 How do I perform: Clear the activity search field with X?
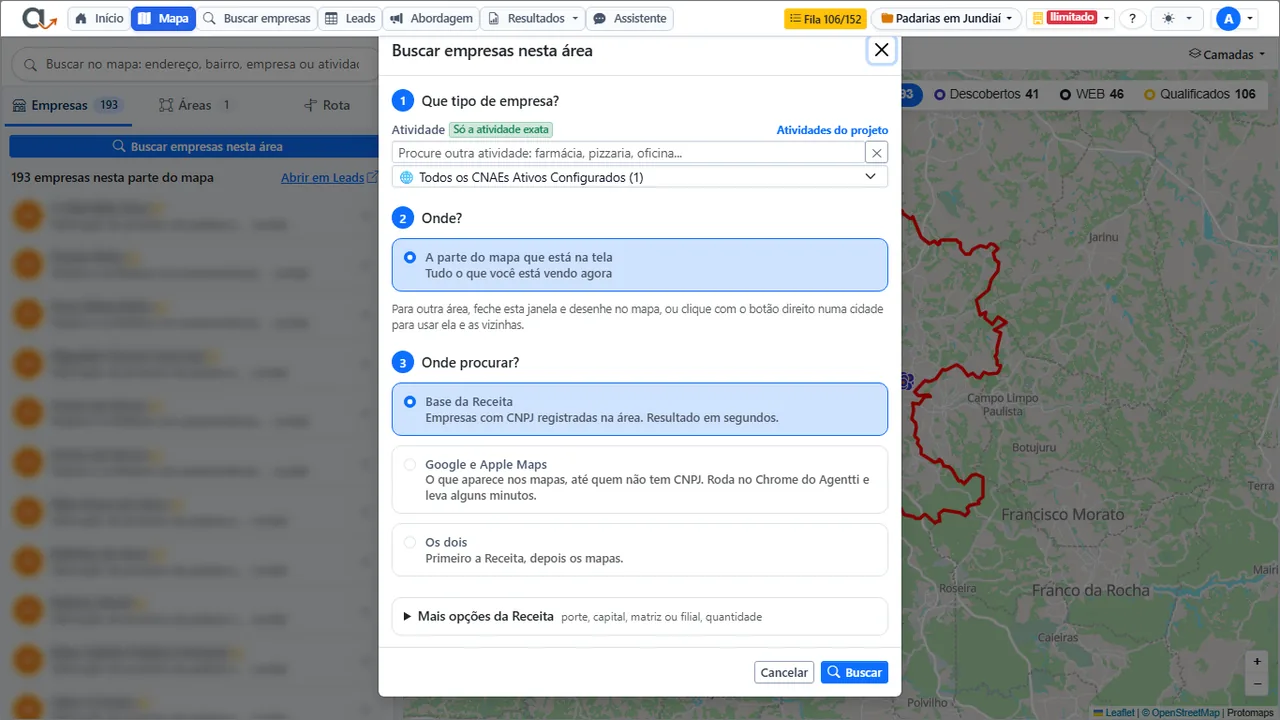point(877,153)
